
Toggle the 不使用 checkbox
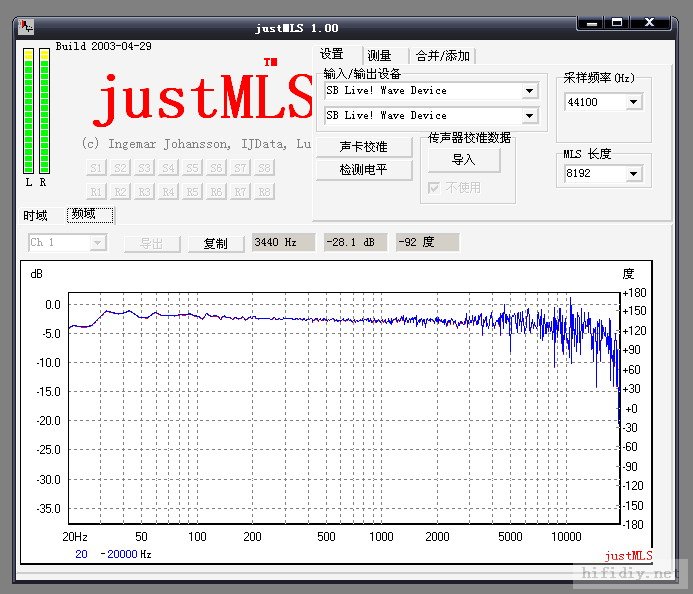[434, 187]
